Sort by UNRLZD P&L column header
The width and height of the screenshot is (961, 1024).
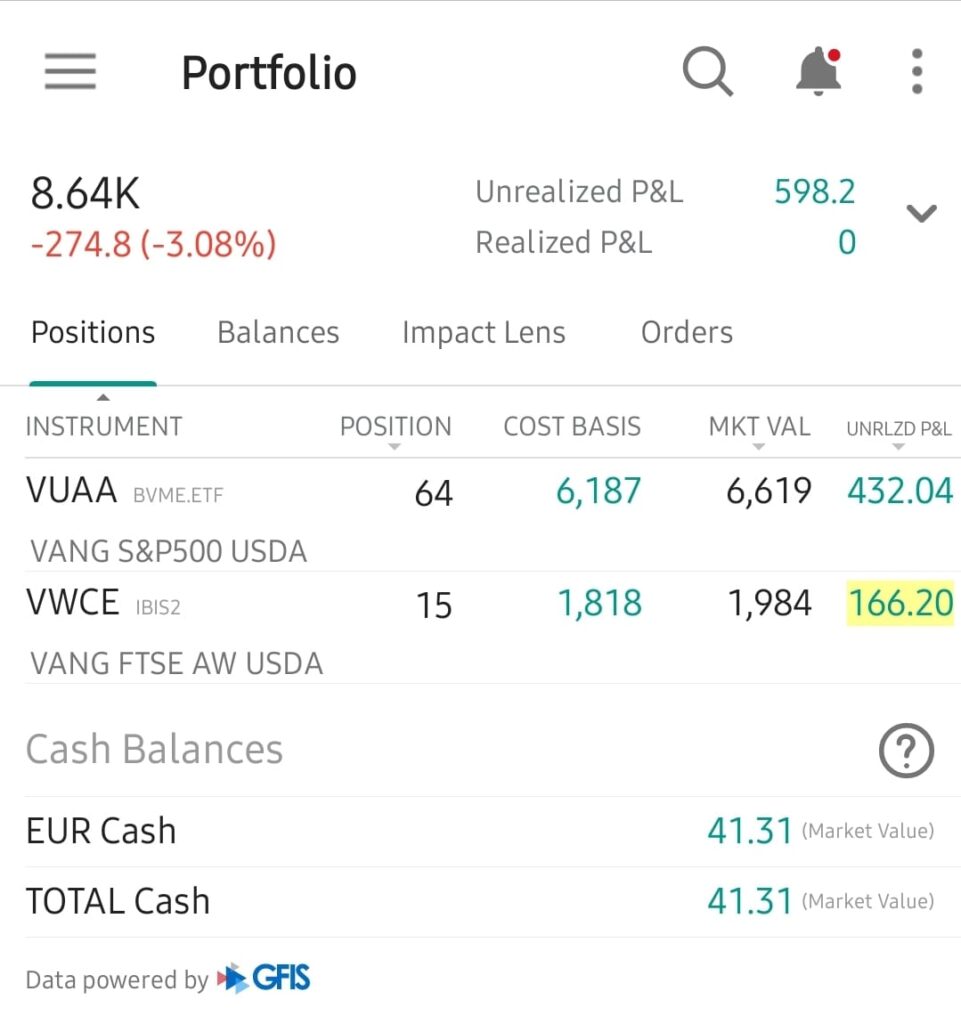click(898, 430)
